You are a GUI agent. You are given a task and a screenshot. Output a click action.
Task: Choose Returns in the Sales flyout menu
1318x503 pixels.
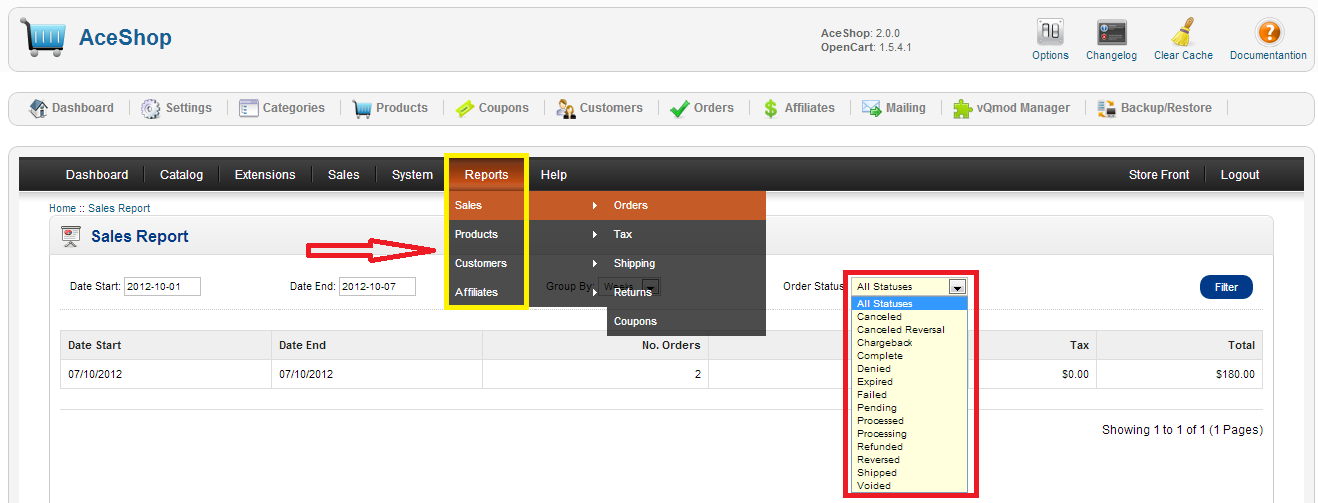point(686,292)
